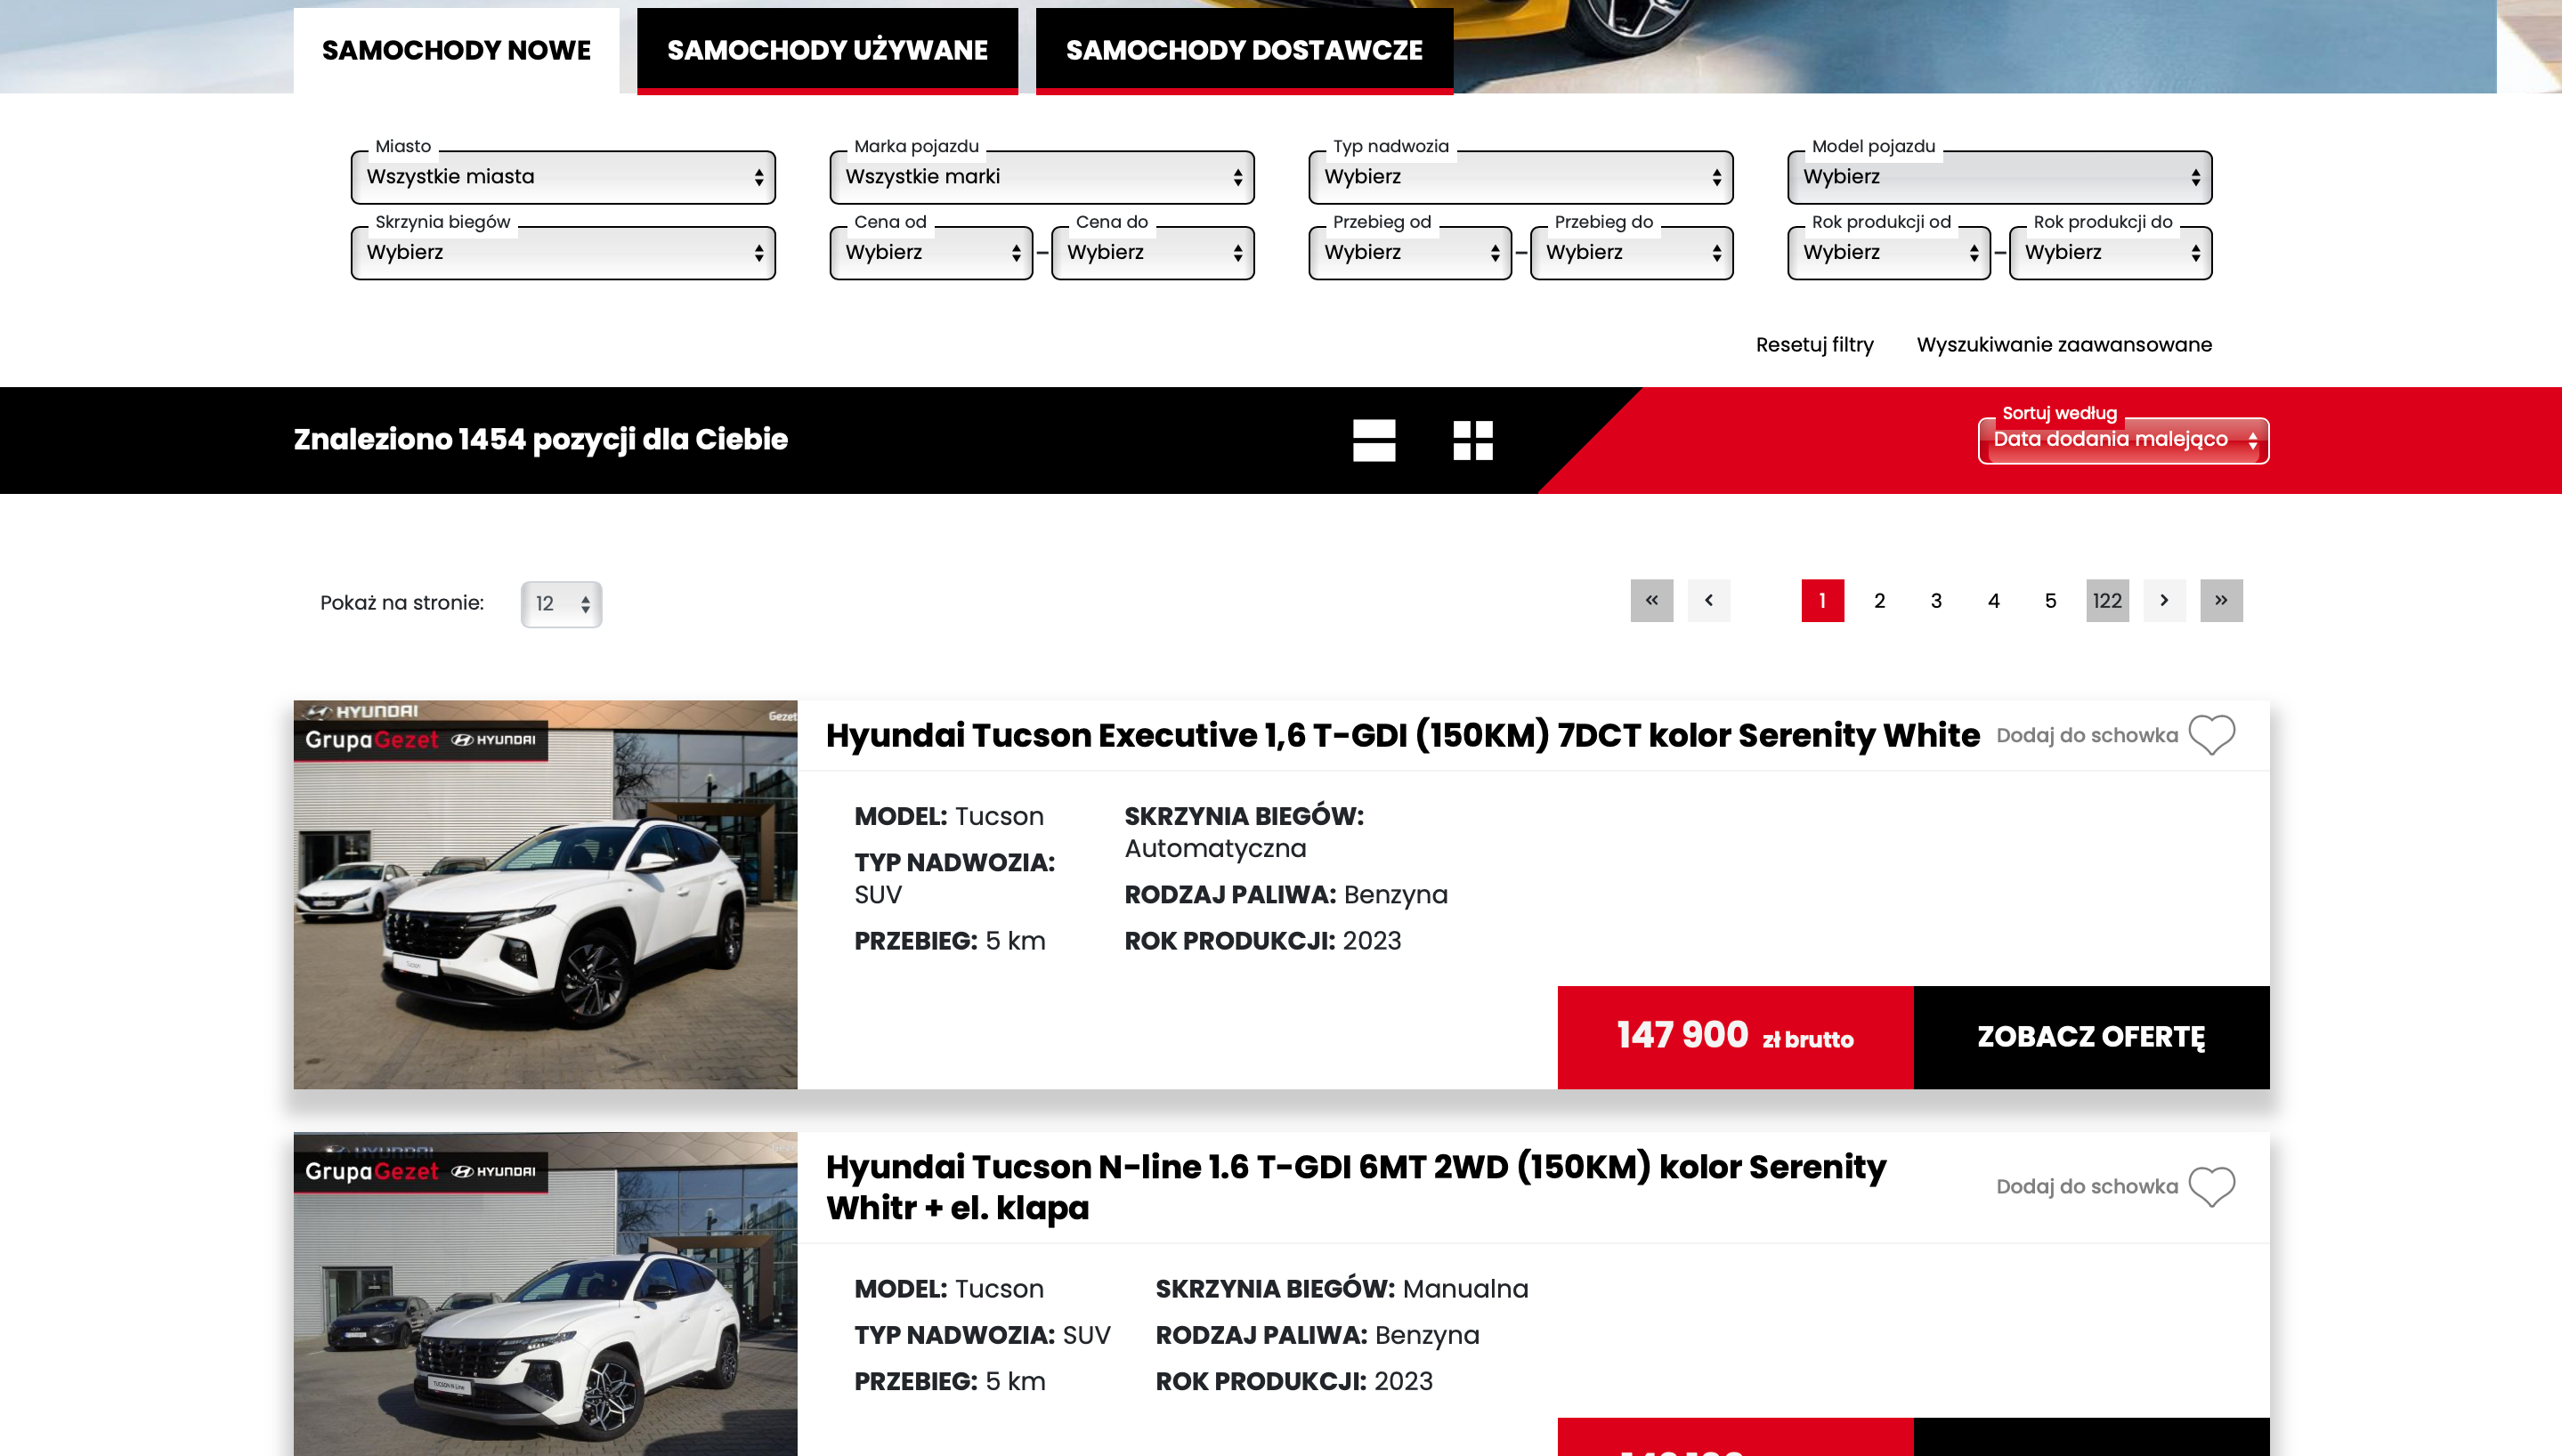Screen dimensions: 2562x1456
Task: Click Zobacz ofertę for Tucson Executive
Action: point(2091,1037)
